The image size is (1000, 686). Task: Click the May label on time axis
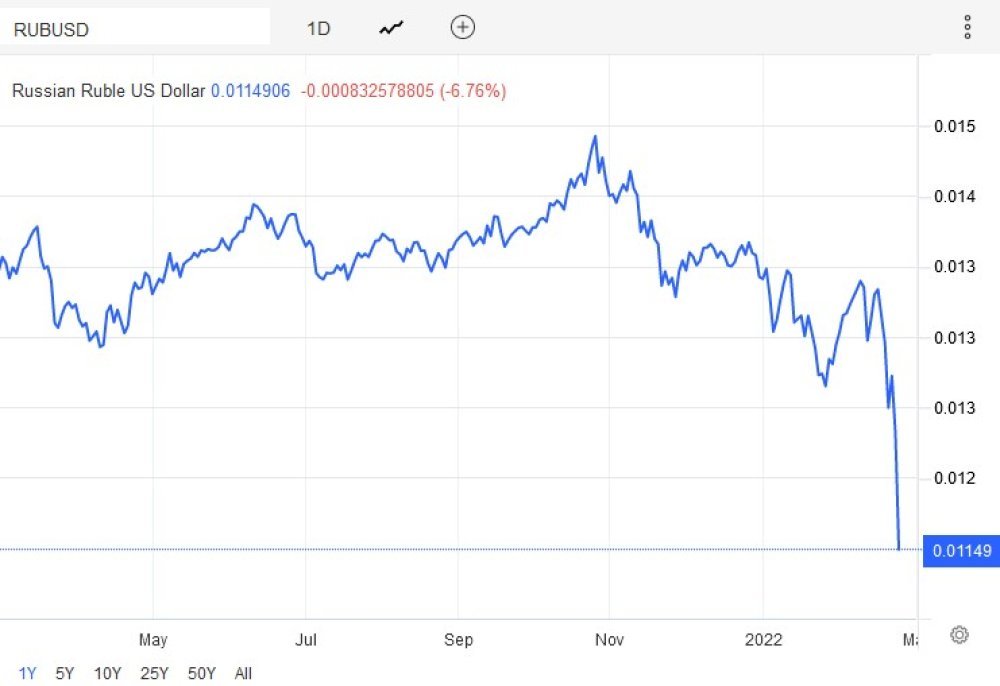[153, 639]
